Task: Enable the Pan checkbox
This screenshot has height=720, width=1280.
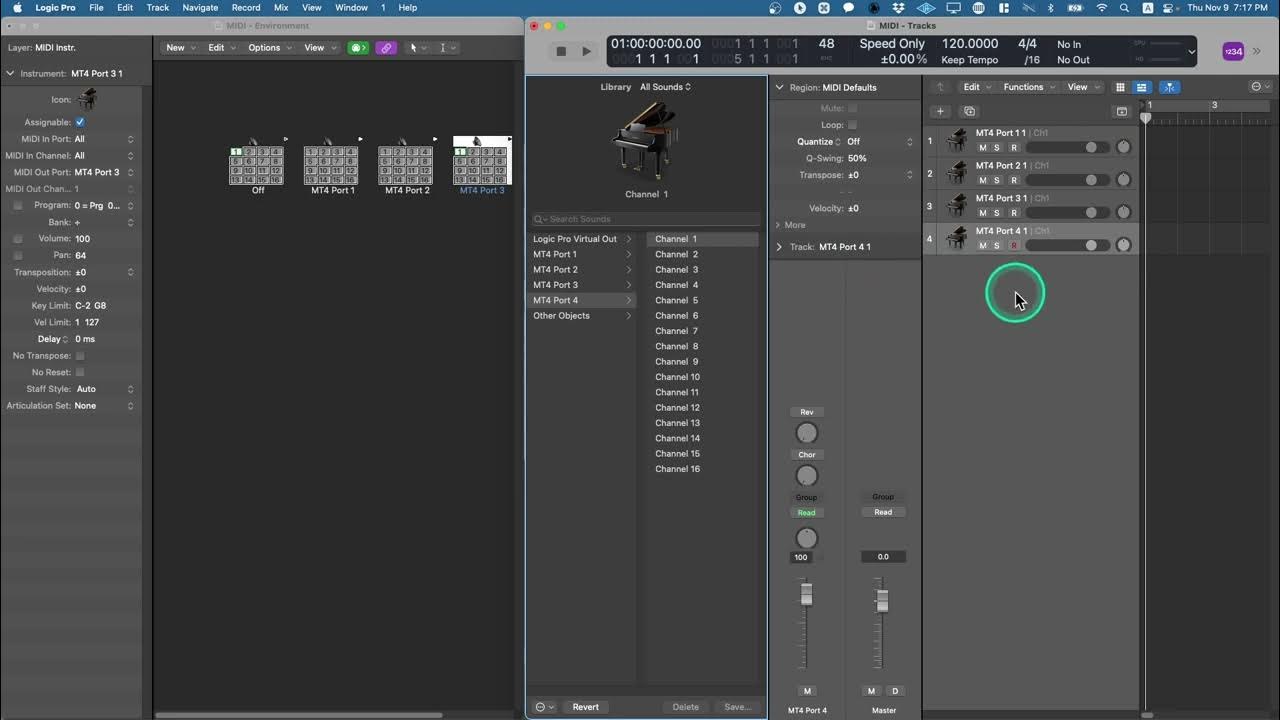Action: 18,255
